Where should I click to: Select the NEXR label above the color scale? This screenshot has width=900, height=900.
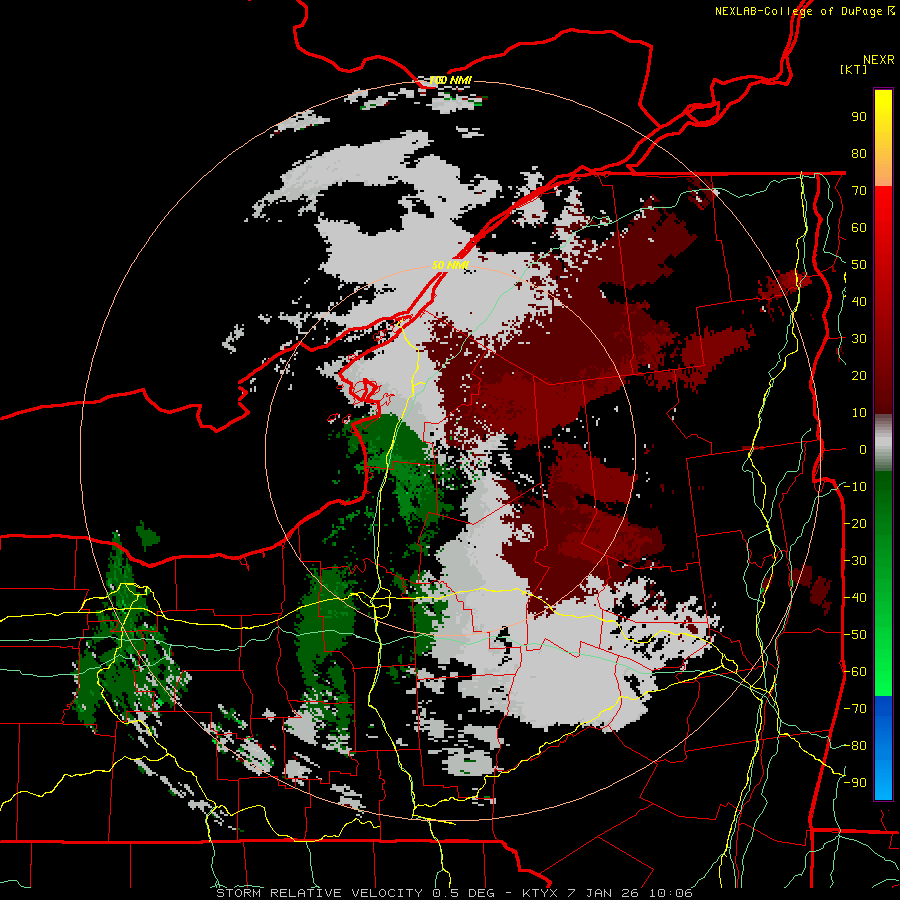coord(879,60)
